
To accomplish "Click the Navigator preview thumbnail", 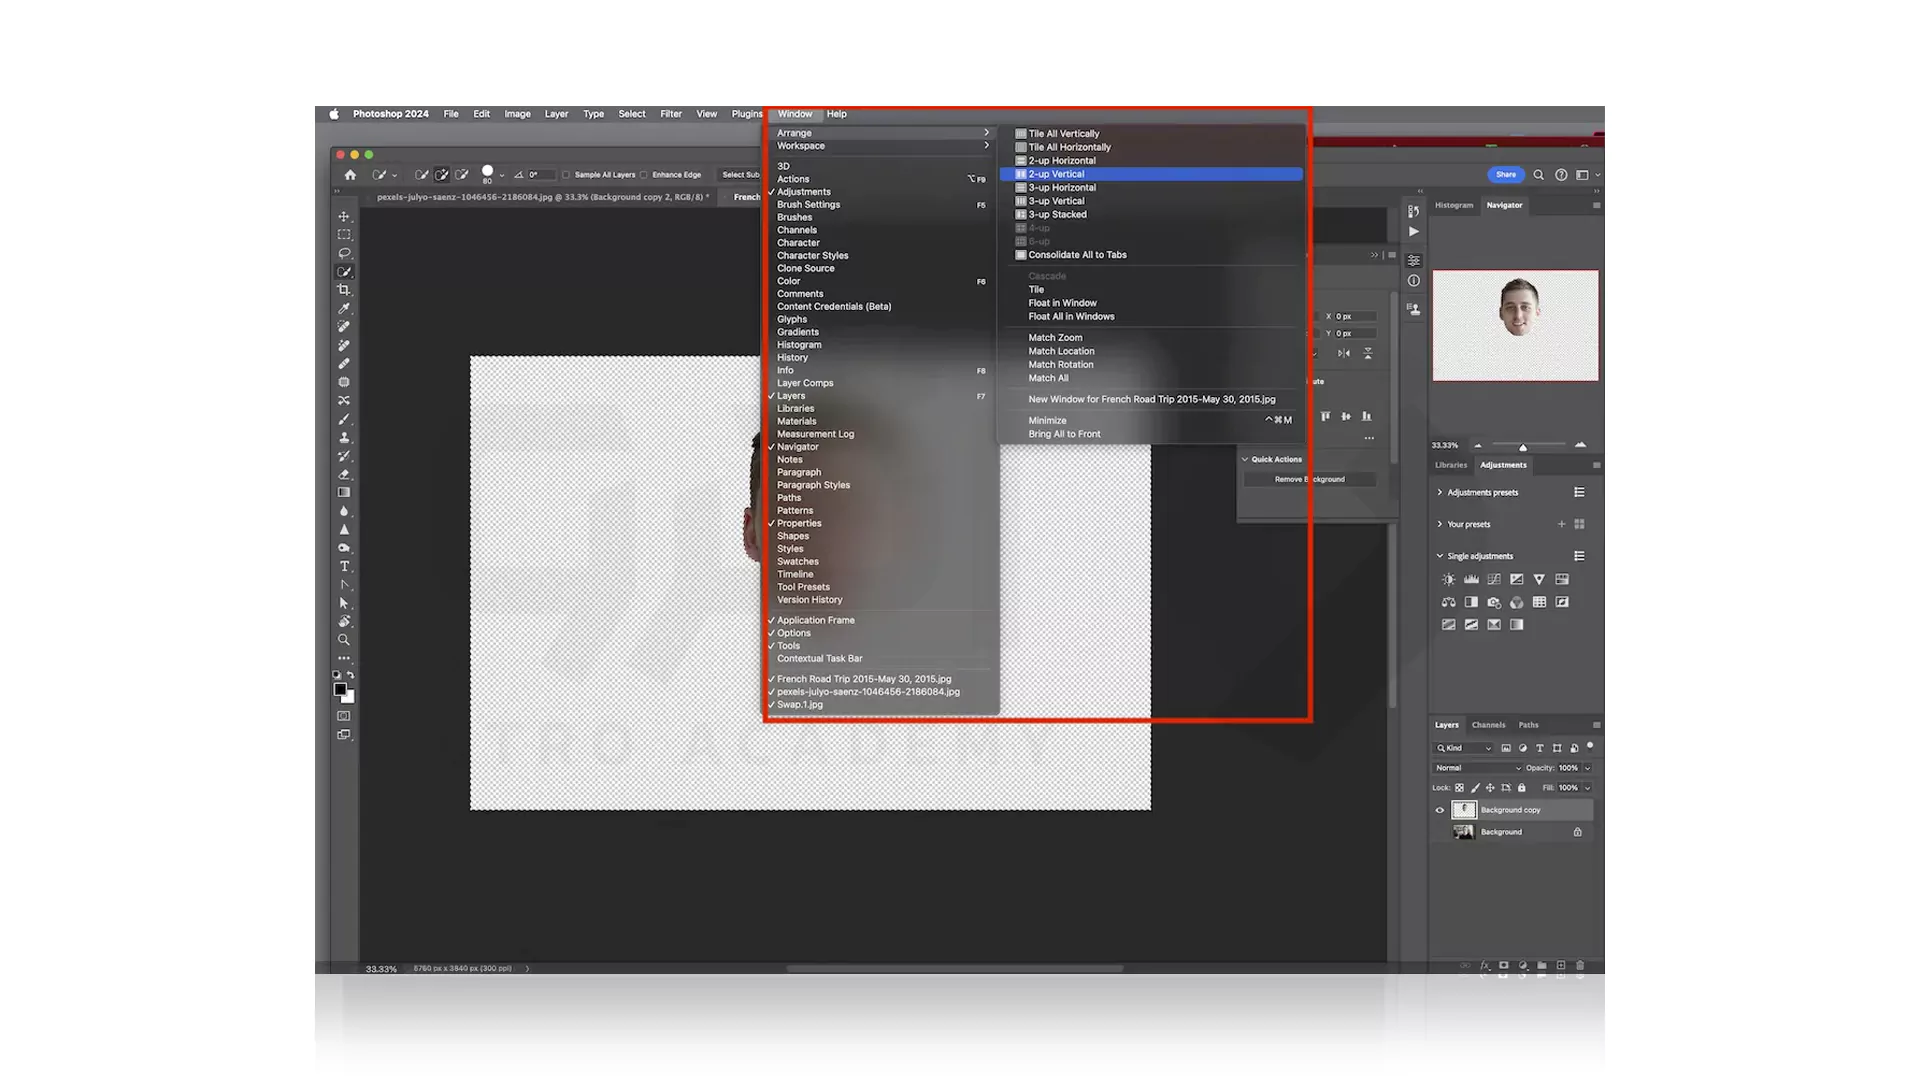I will [1516, 325].
